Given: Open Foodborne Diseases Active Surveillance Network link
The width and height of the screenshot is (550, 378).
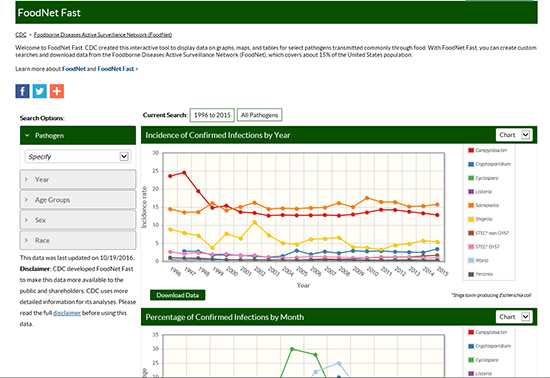Looking at the screenshot, I should click(103, 35).
